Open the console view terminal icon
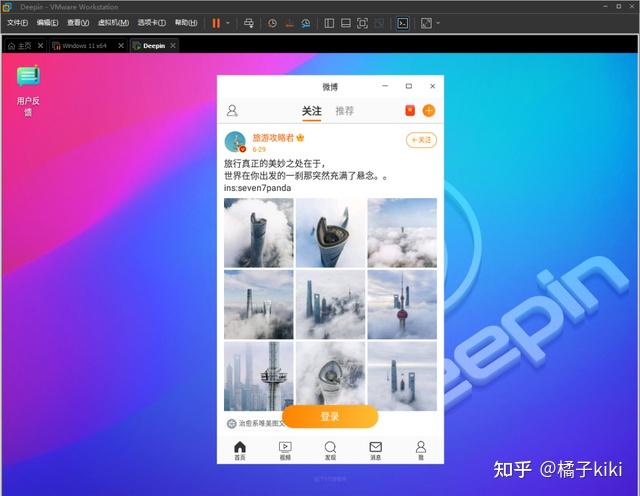This screenshot has height=496, width=640. 402,23
